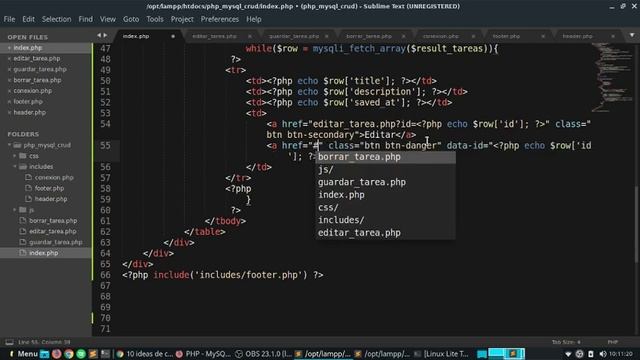
Task: Close the editar_tarea.php tab
Action: pyautogui.click(x=250, y=36)
